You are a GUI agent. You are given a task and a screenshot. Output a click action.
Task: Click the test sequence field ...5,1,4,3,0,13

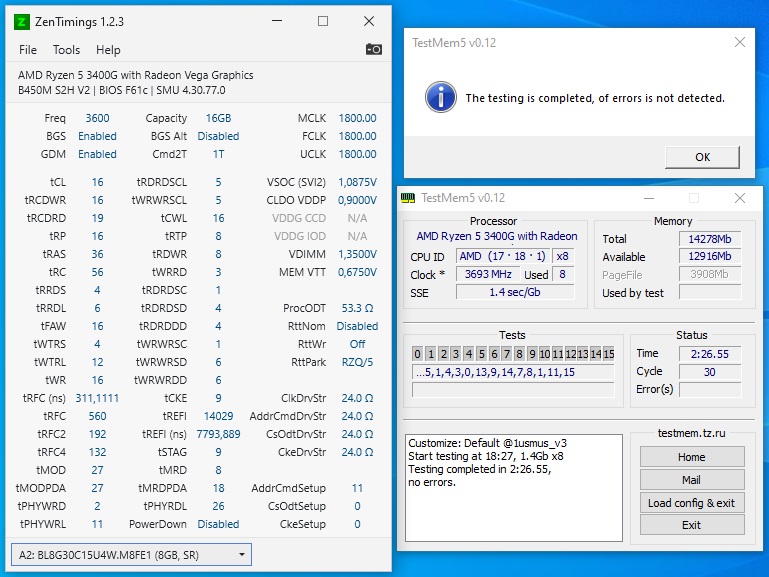(513, 372)
